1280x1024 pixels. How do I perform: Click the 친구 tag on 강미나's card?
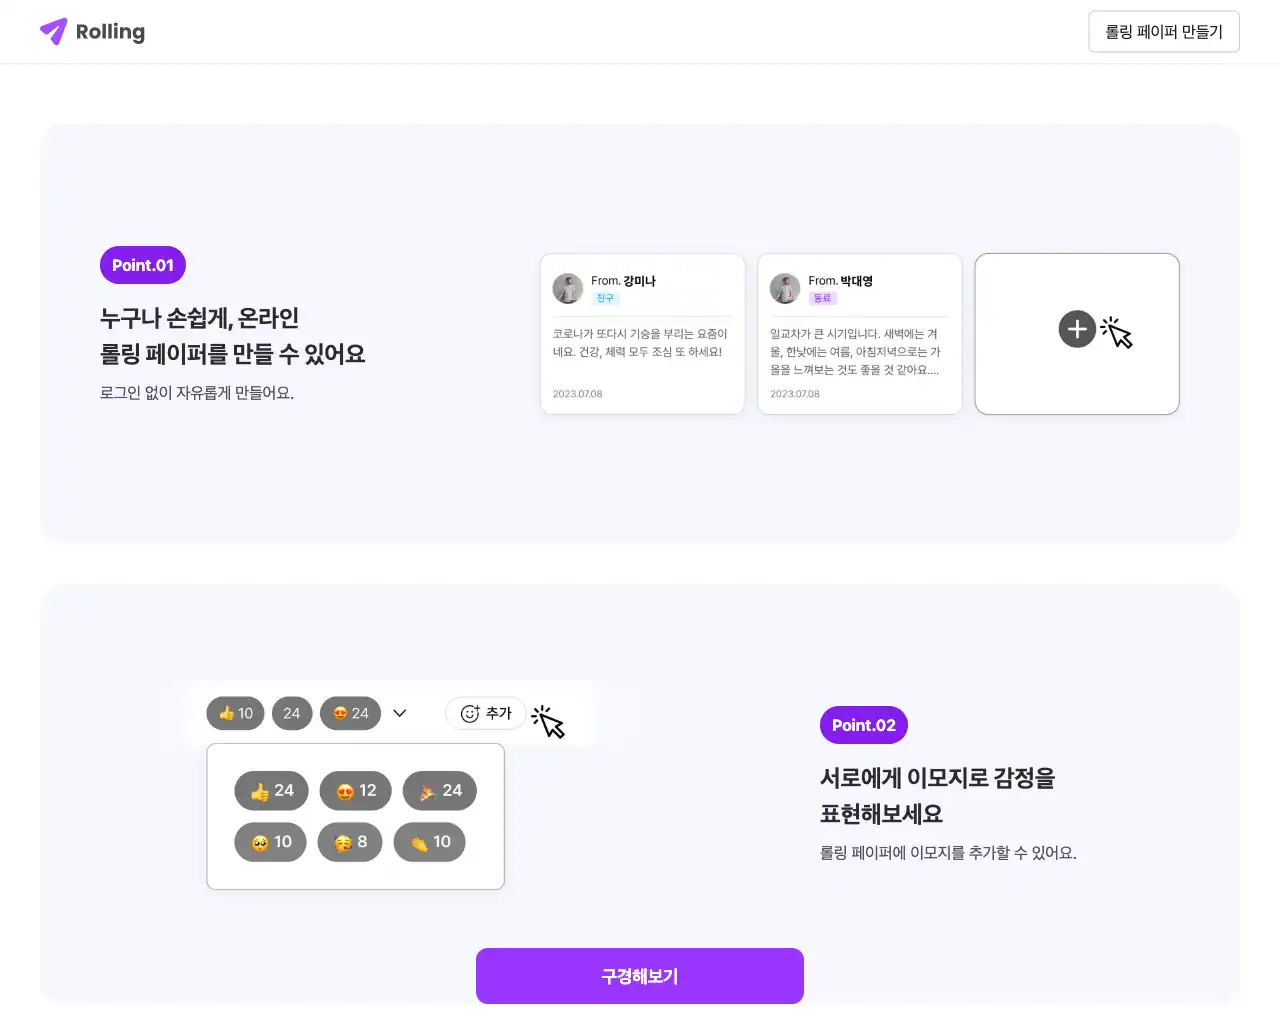[x=605, y=299]
